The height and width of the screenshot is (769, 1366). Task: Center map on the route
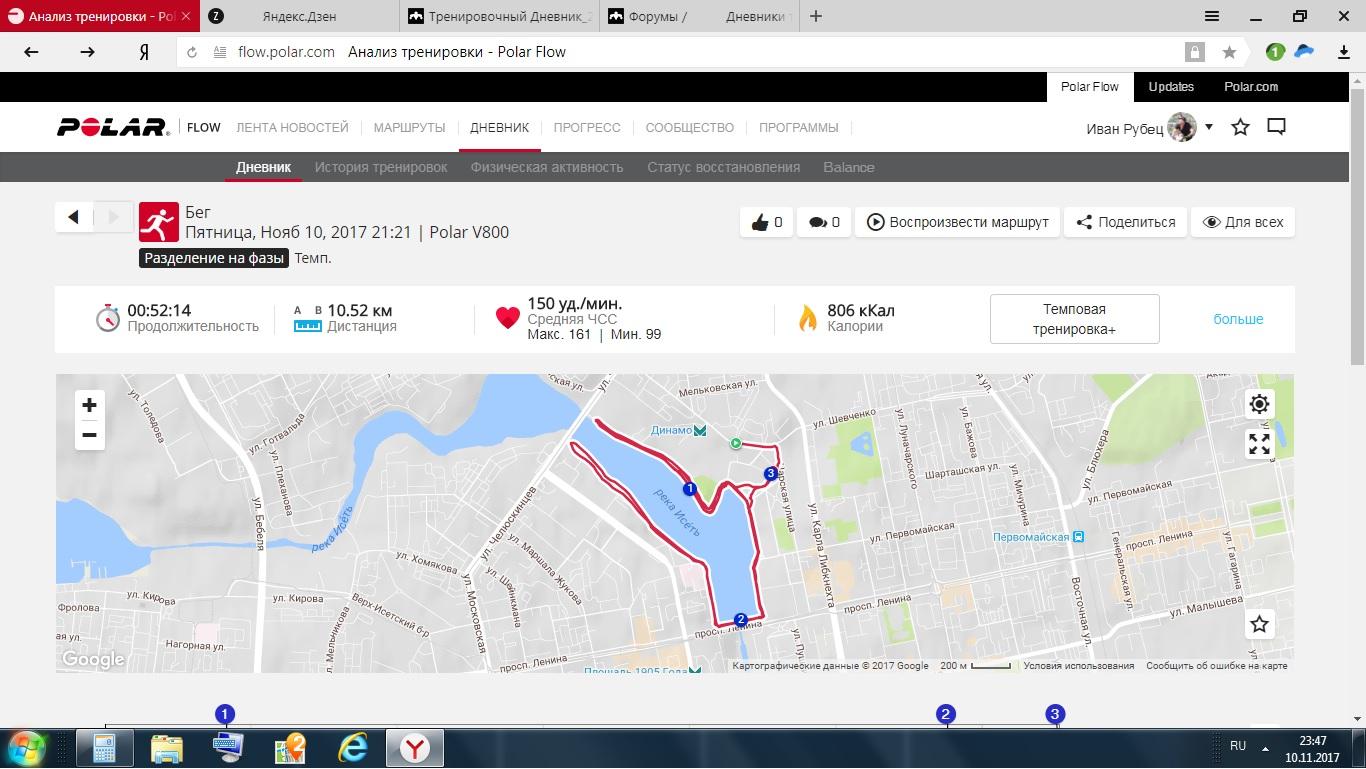(1259, 404)
